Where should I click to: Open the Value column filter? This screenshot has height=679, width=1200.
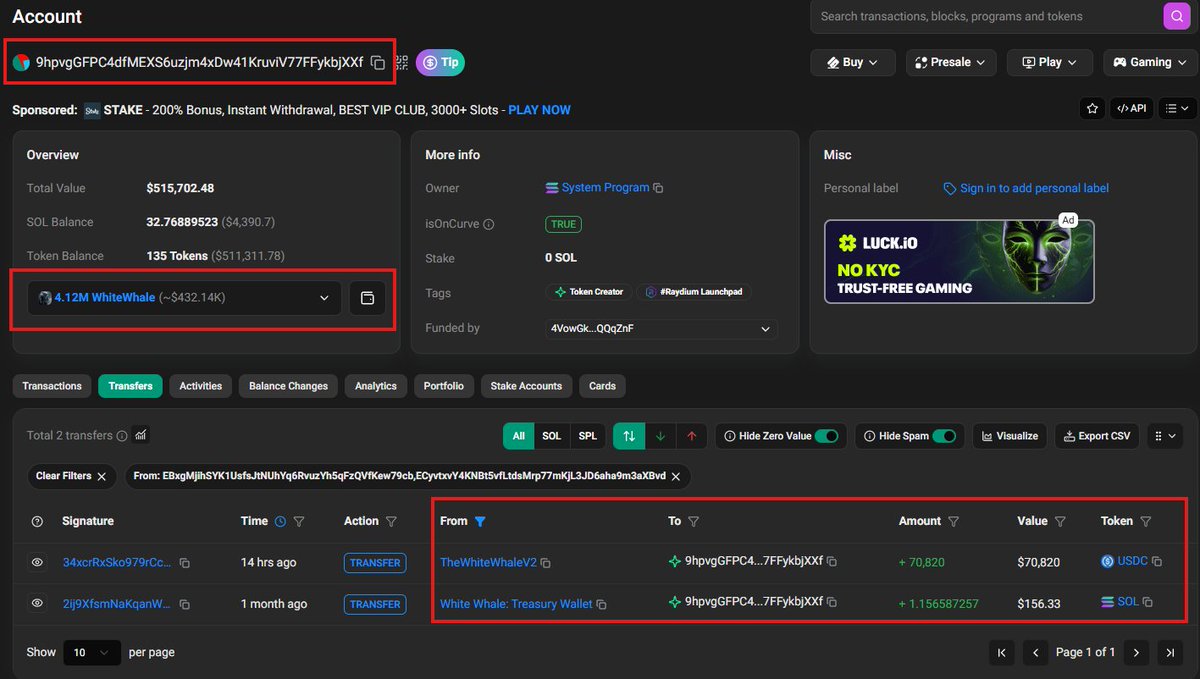(x=1060, y=521)
